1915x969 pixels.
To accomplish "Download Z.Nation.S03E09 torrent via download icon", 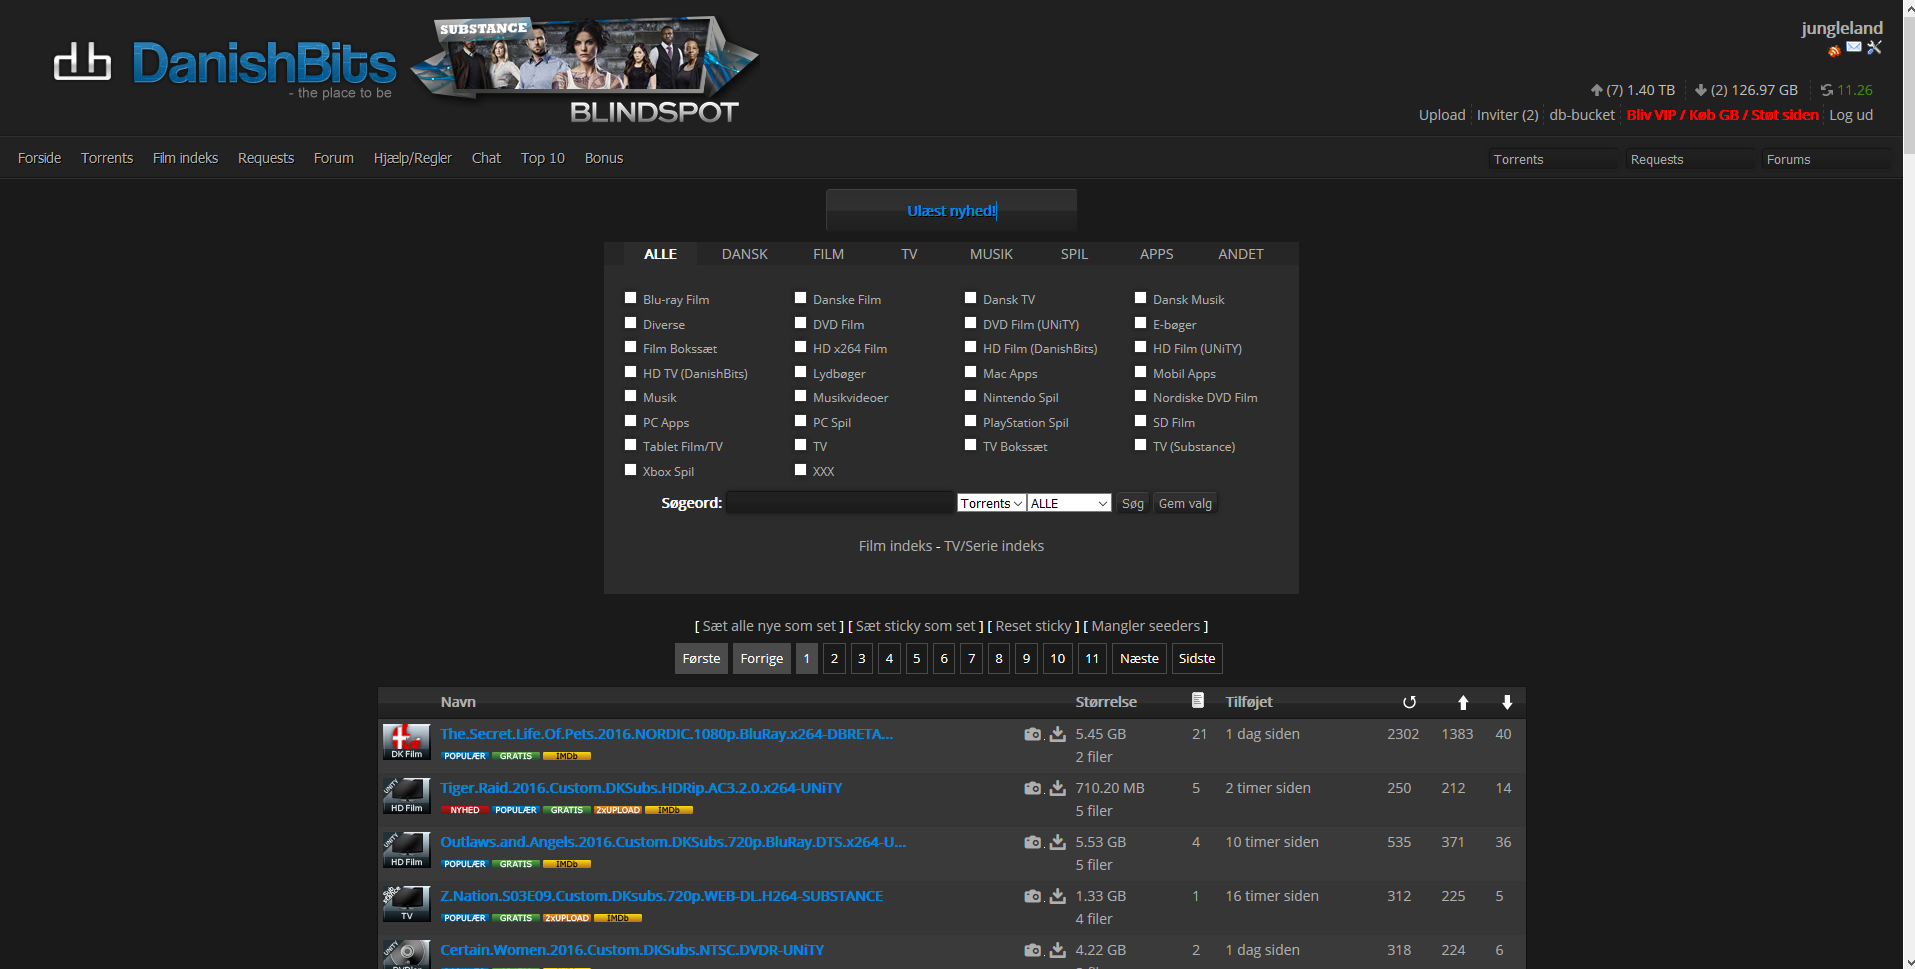I will tap(1057, 896).
